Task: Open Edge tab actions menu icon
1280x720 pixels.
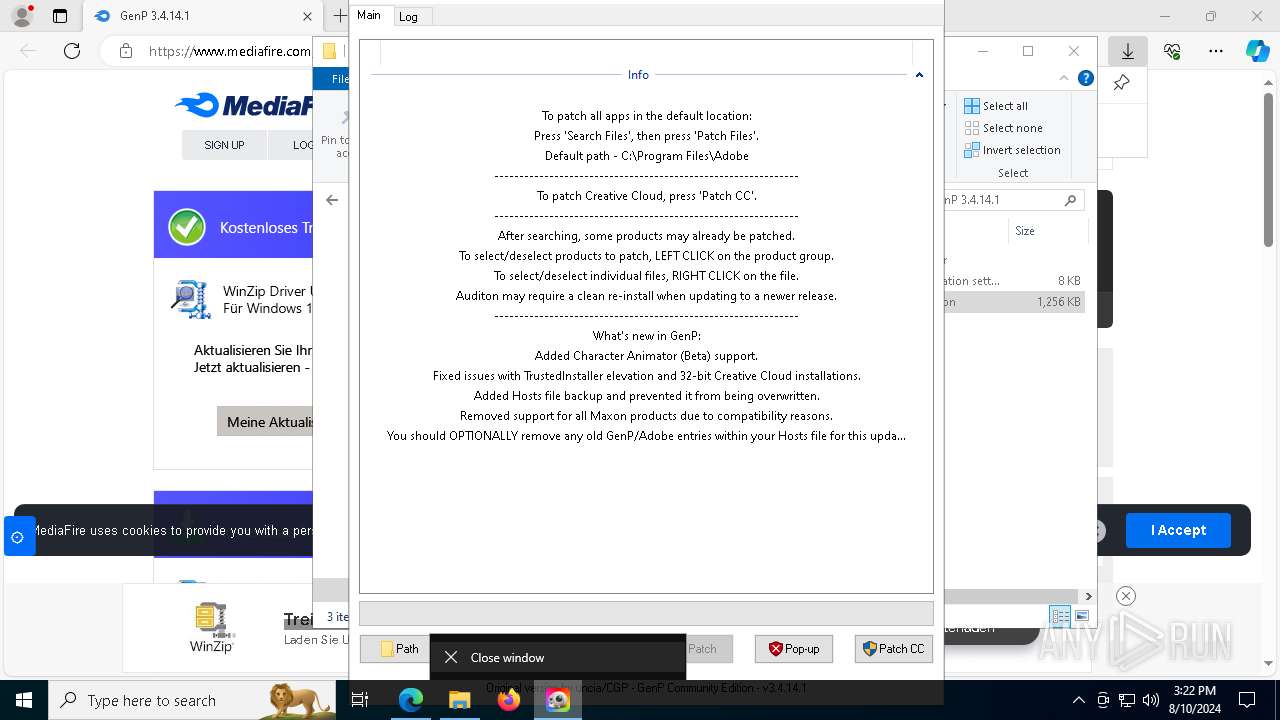Action: (60, 16)
